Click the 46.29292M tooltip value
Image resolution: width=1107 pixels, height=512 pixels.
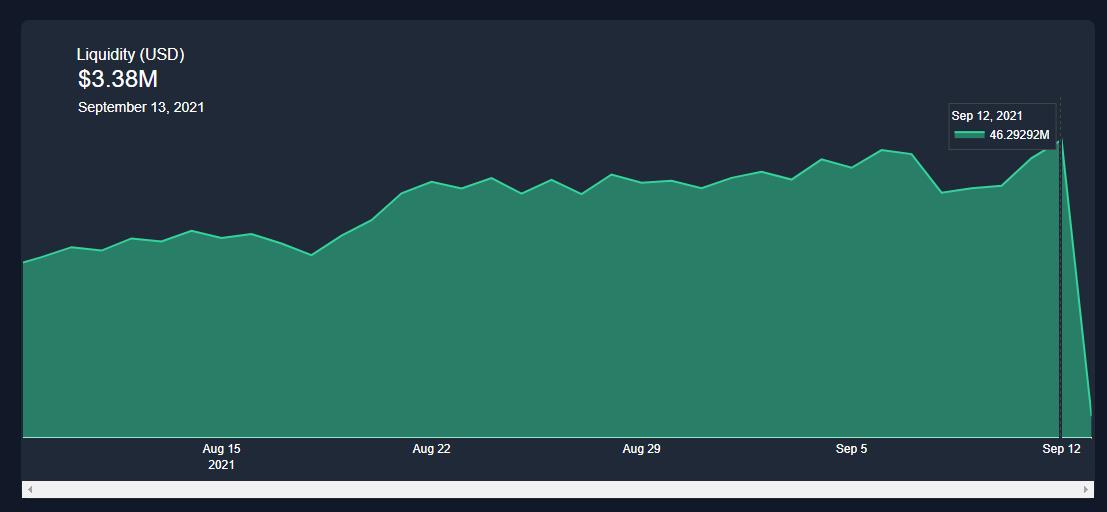coord(1019,135)
